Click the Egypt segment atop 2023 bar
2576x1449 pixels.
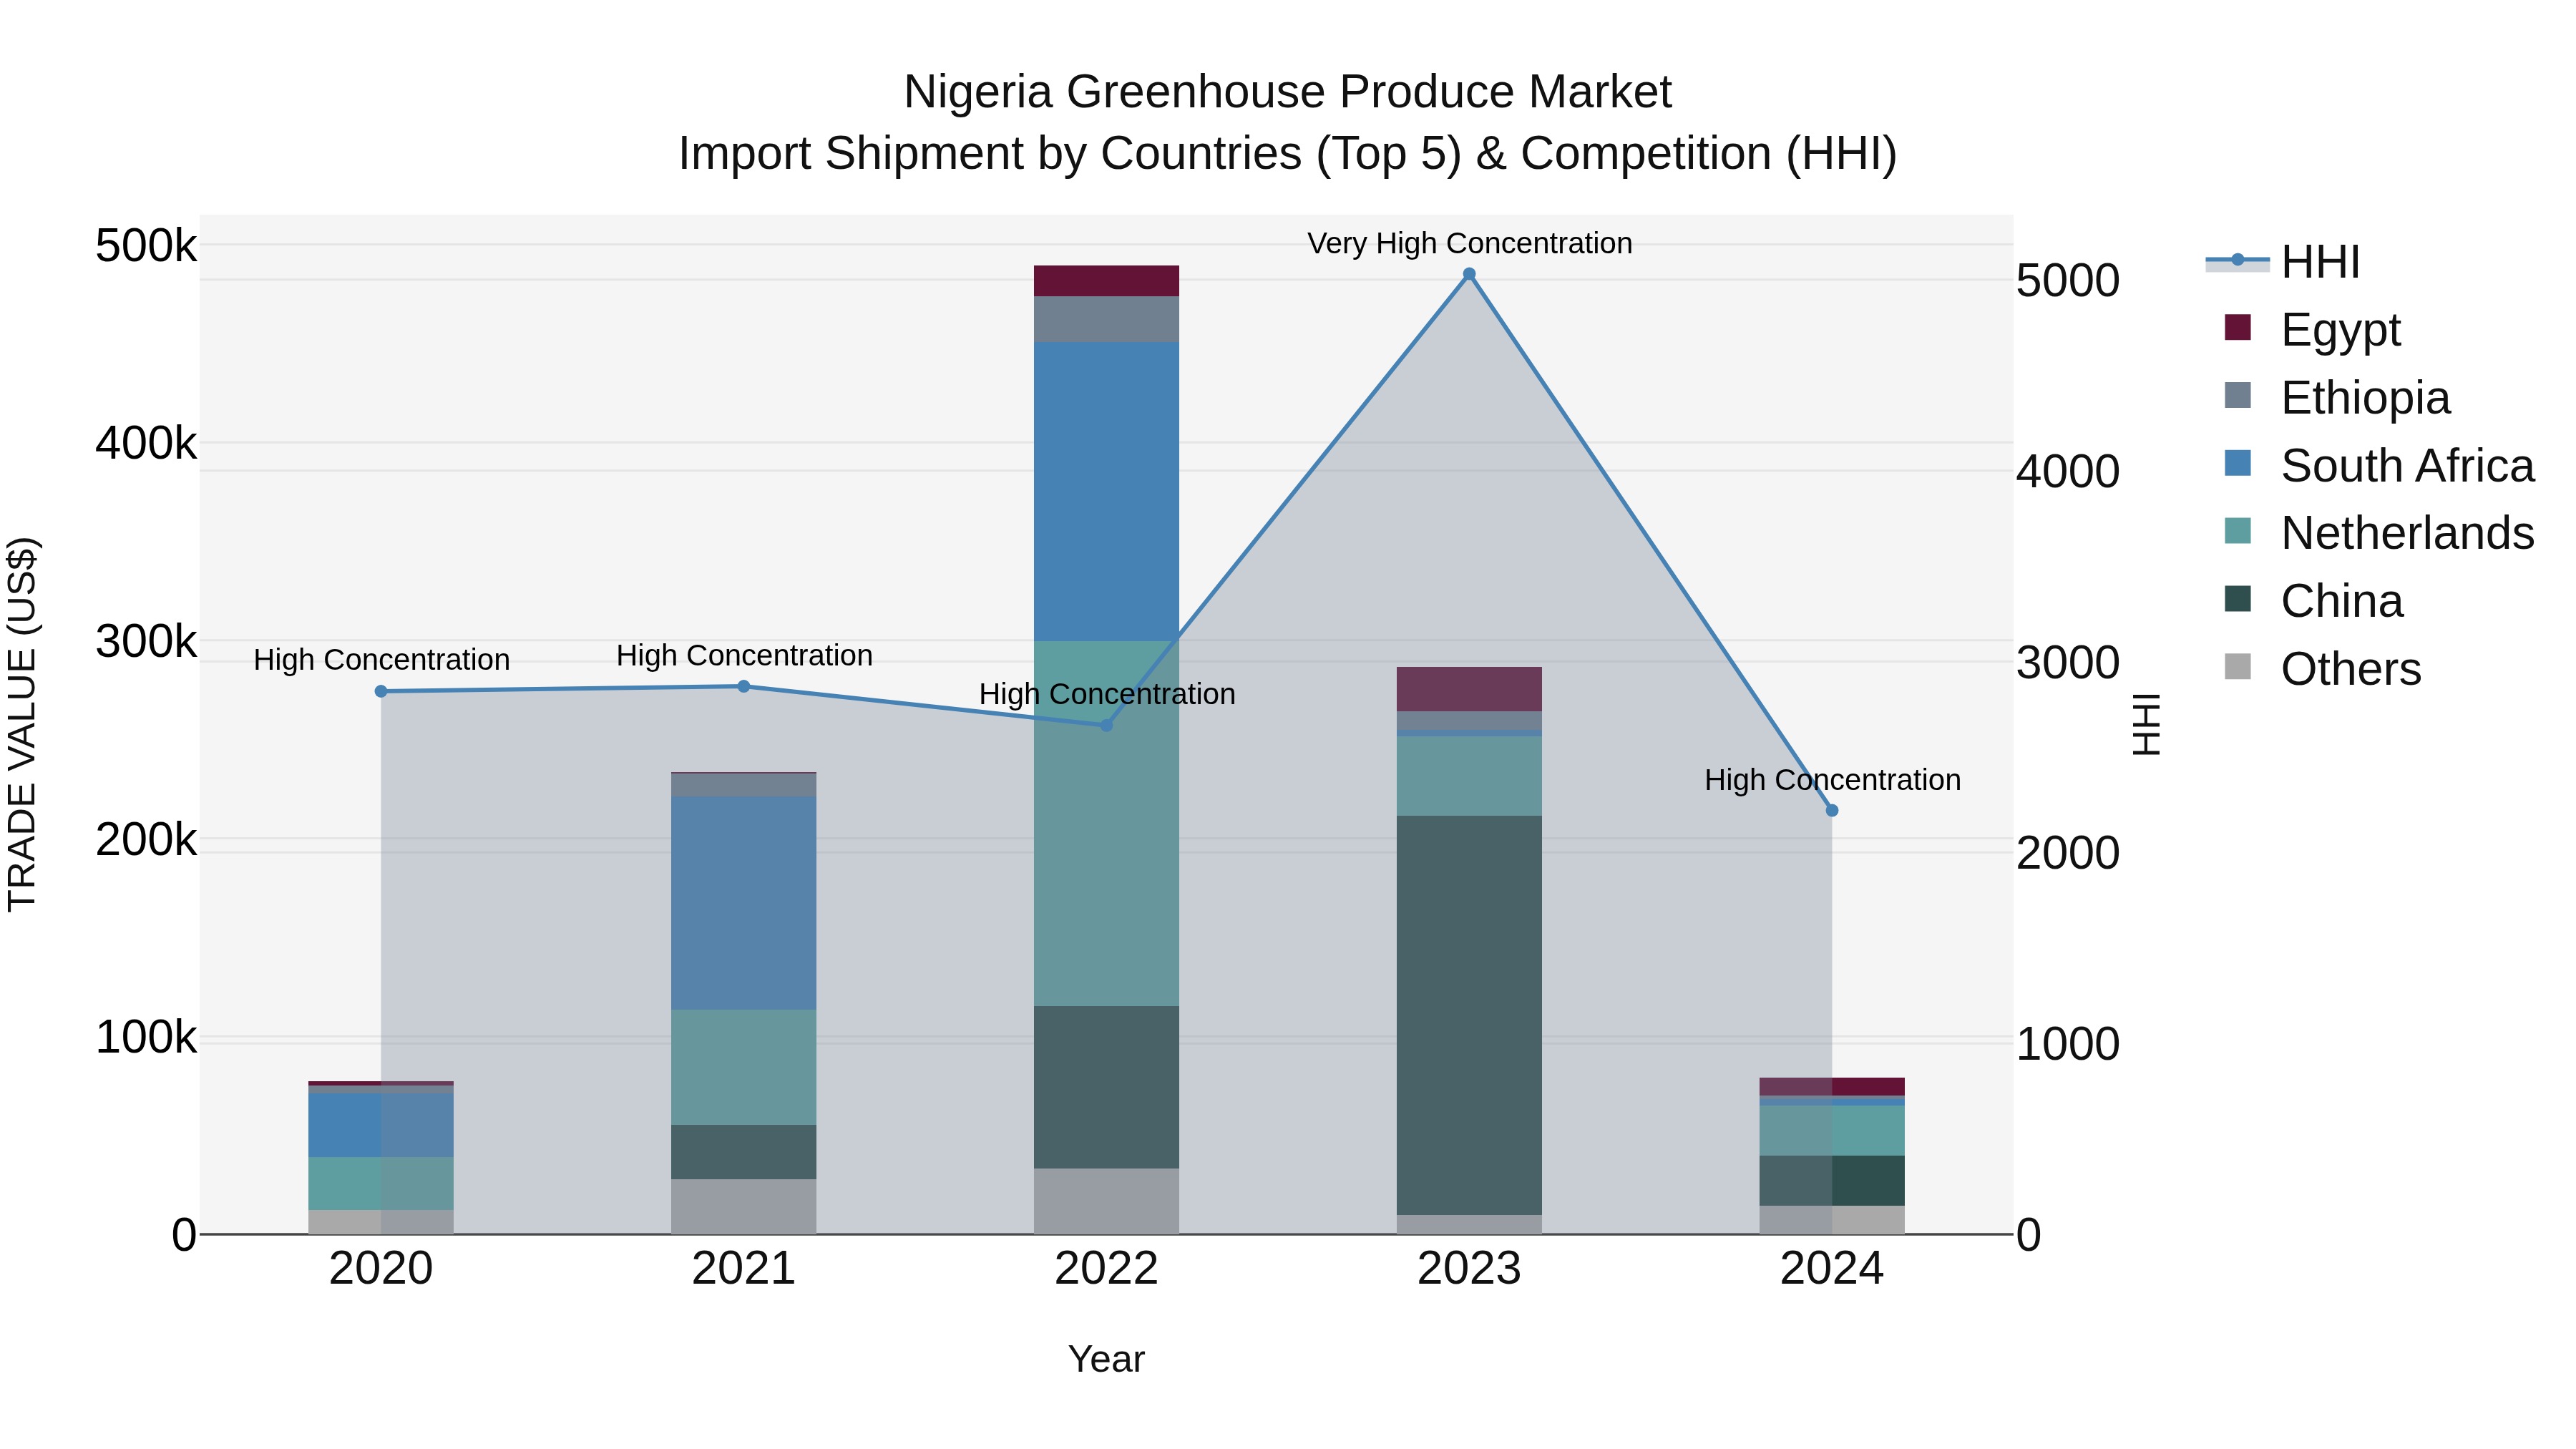pyautogui.click(x=1469, y=689)
